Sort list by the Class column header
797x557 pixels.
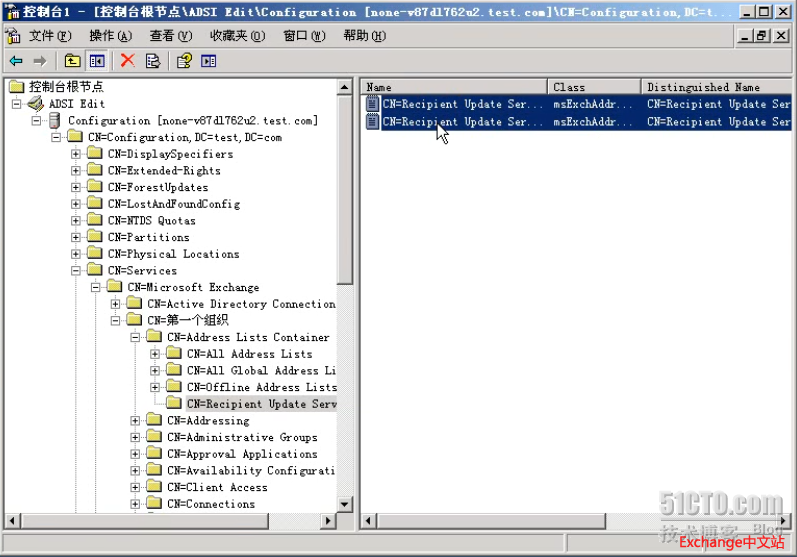tap(594, 87)
